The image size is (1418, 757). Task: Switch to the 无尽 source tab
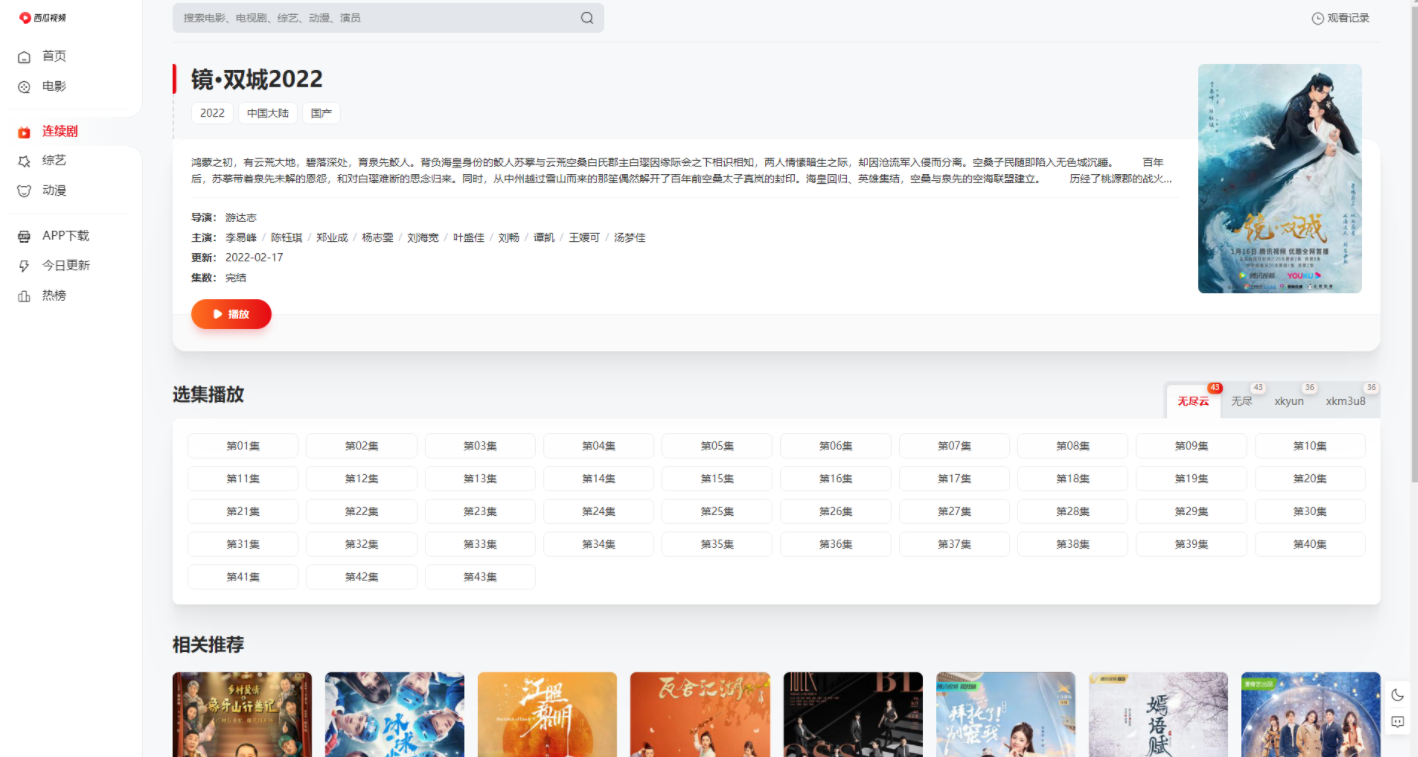pos(1241,401)
